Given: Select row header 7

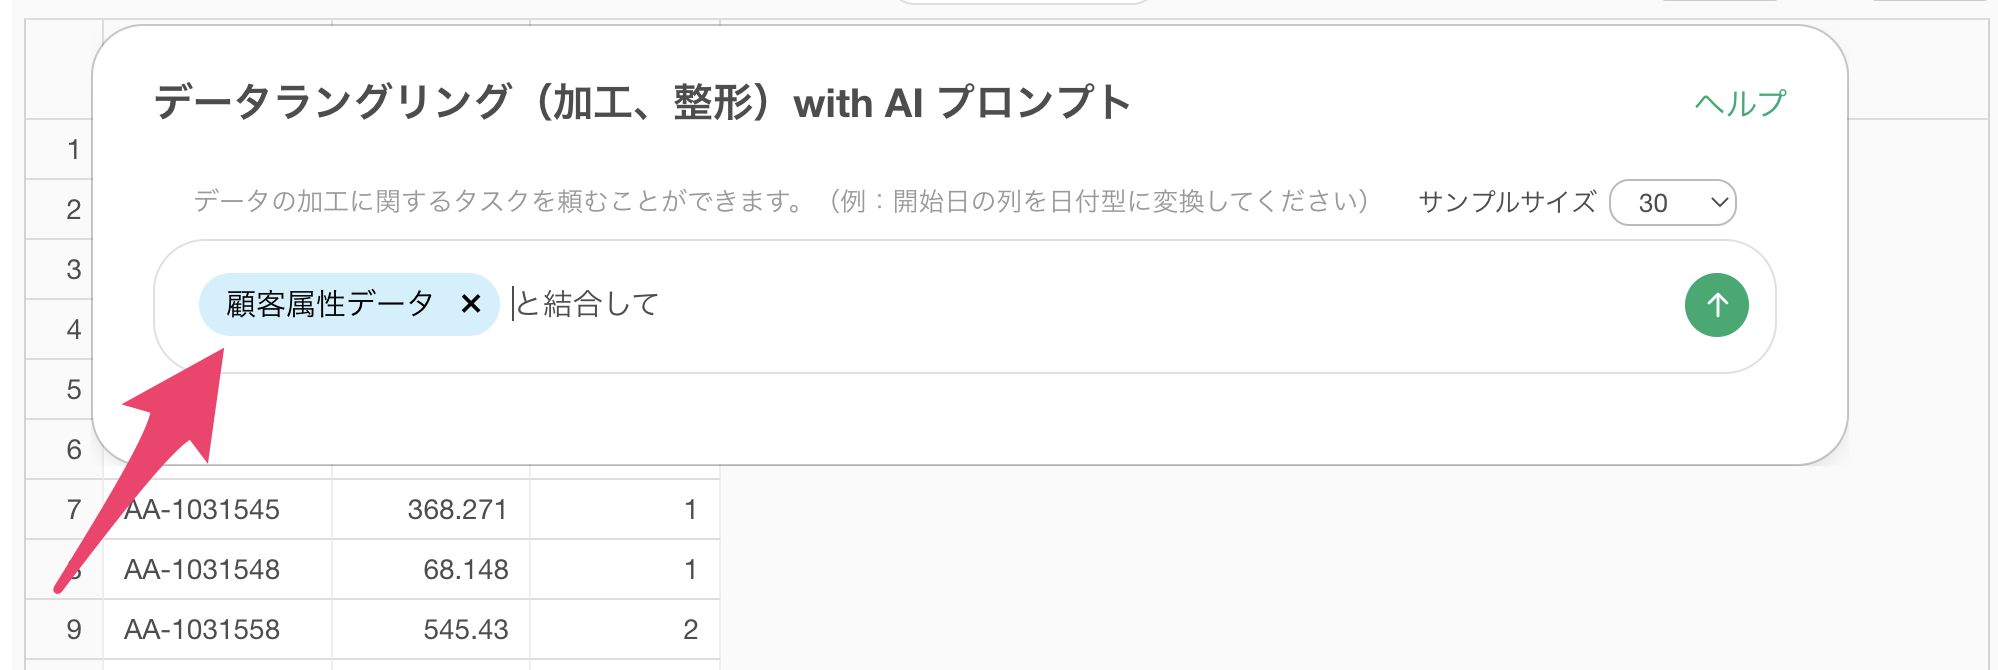Looking at the screenshot, I should pyautogui.click(x=64, y=510).
